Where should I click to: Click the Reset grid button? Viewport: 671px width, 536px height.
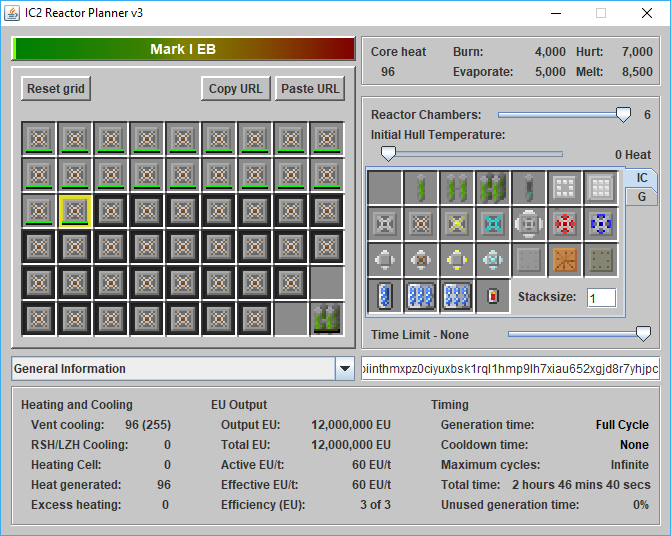56,89
